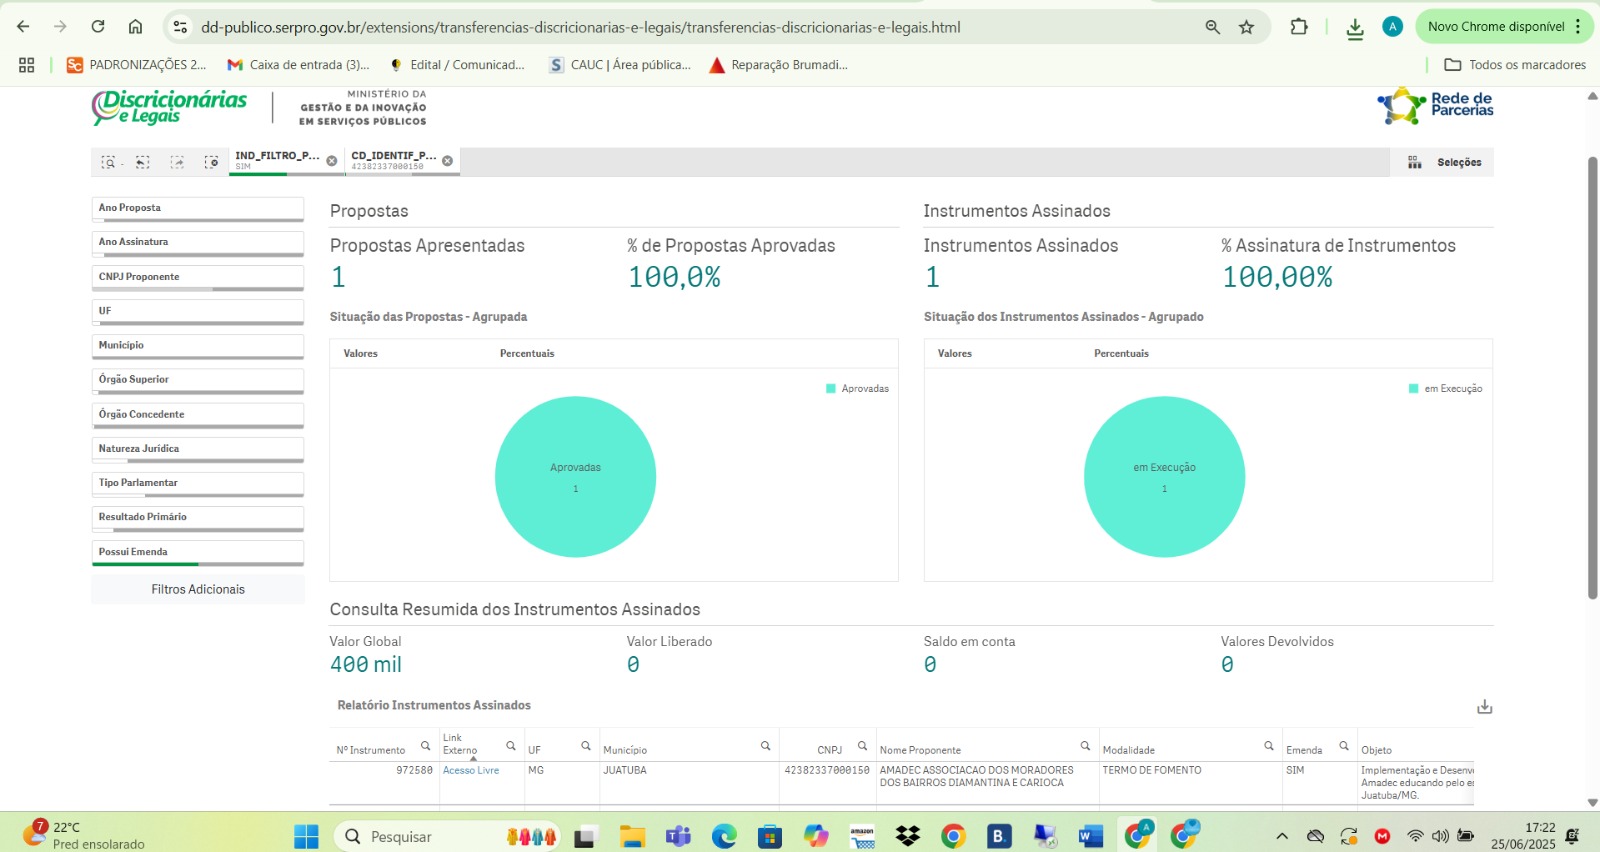This screenshot has height=852, width=1600.
Task: Search in the UF column
Action: [586, 746]
